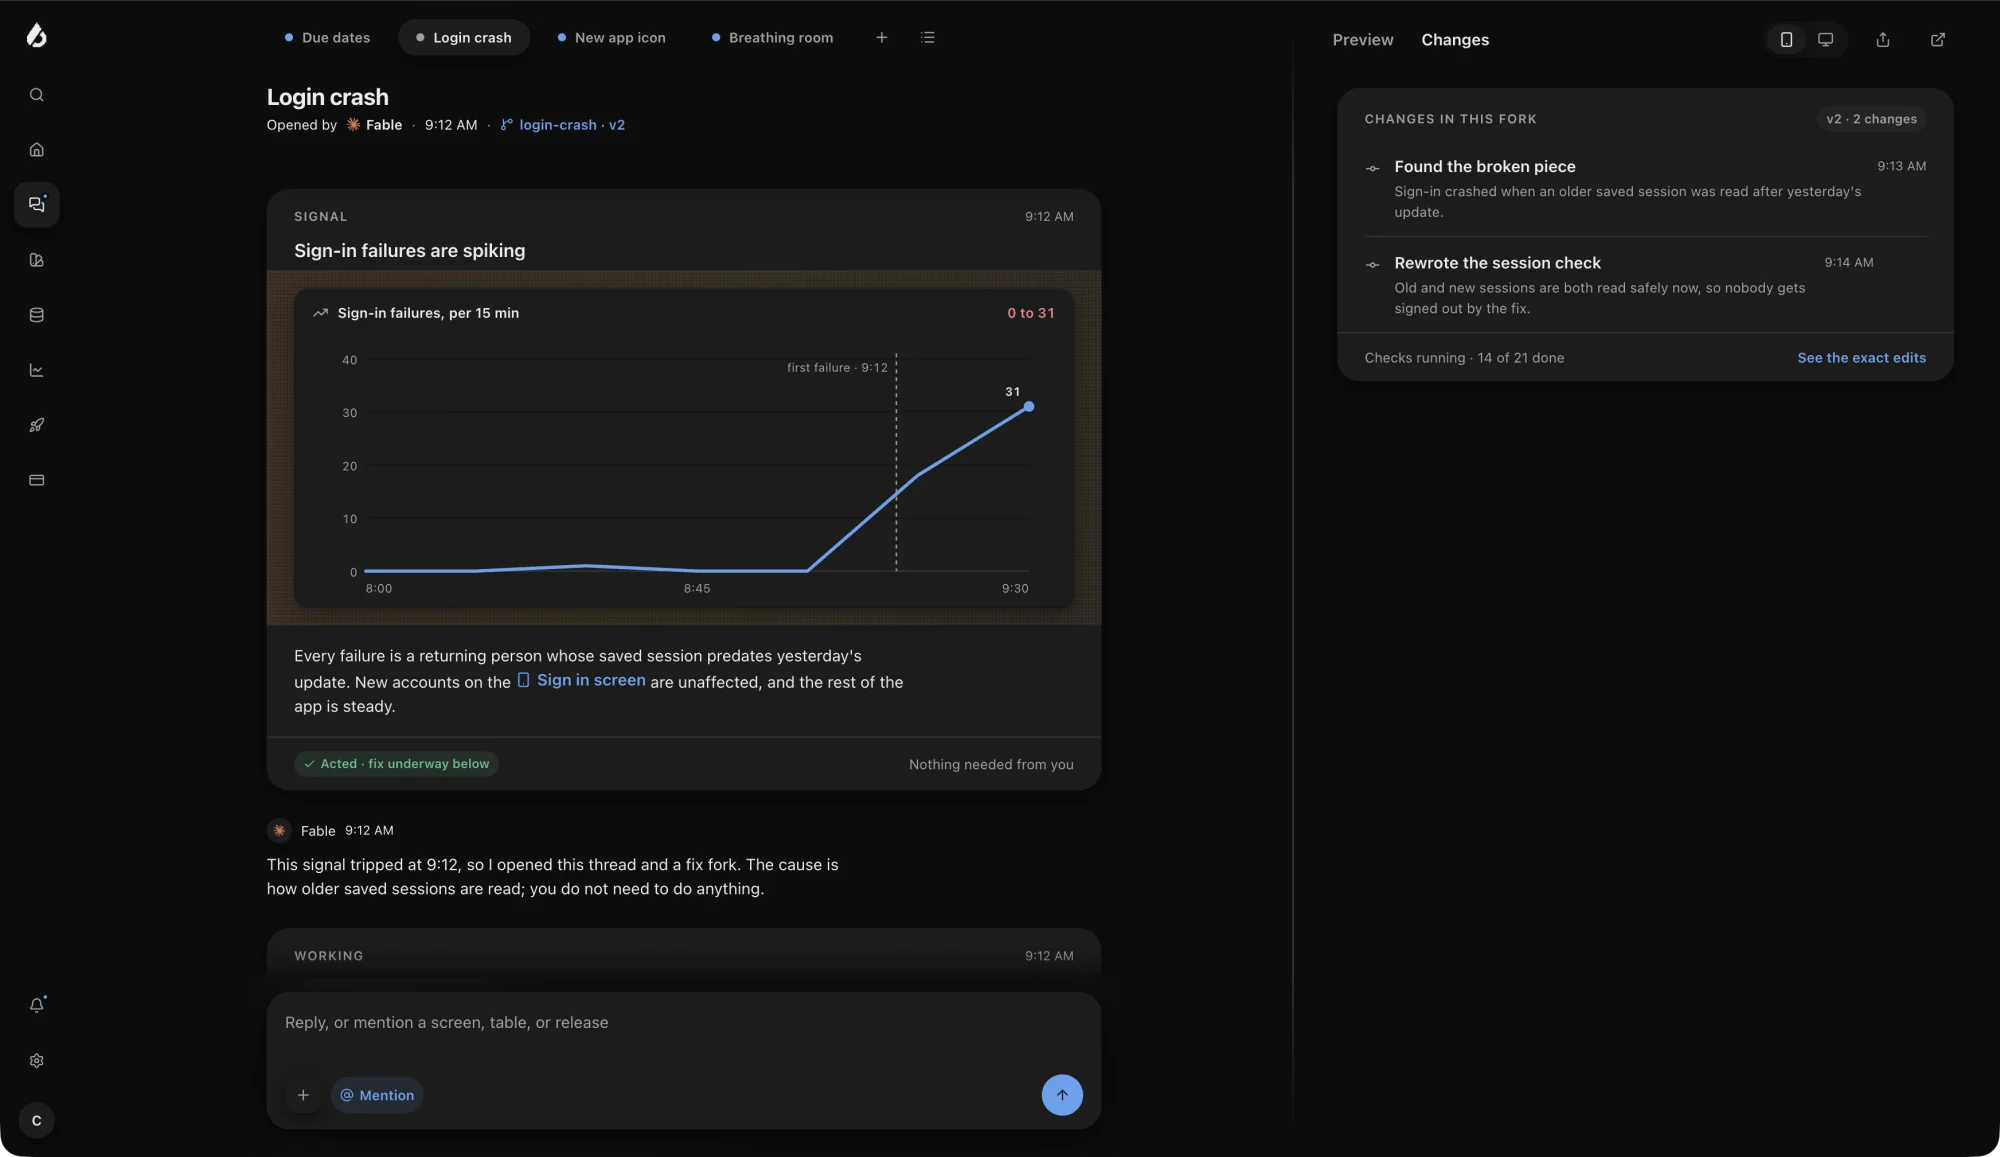The image size is (2000, 1157).
Task: Click the first failure · 9:12 marker
Action: click(837, 368)
